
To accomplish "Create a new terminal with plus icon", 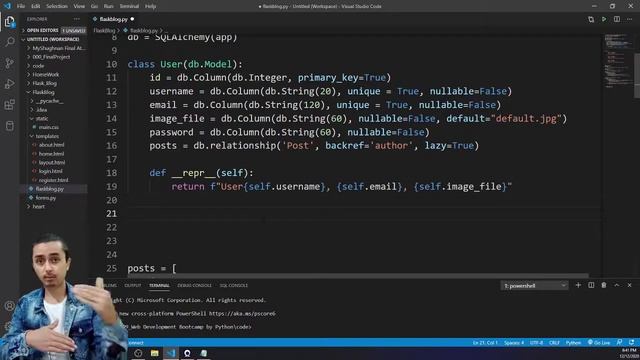I will (578, 285).
